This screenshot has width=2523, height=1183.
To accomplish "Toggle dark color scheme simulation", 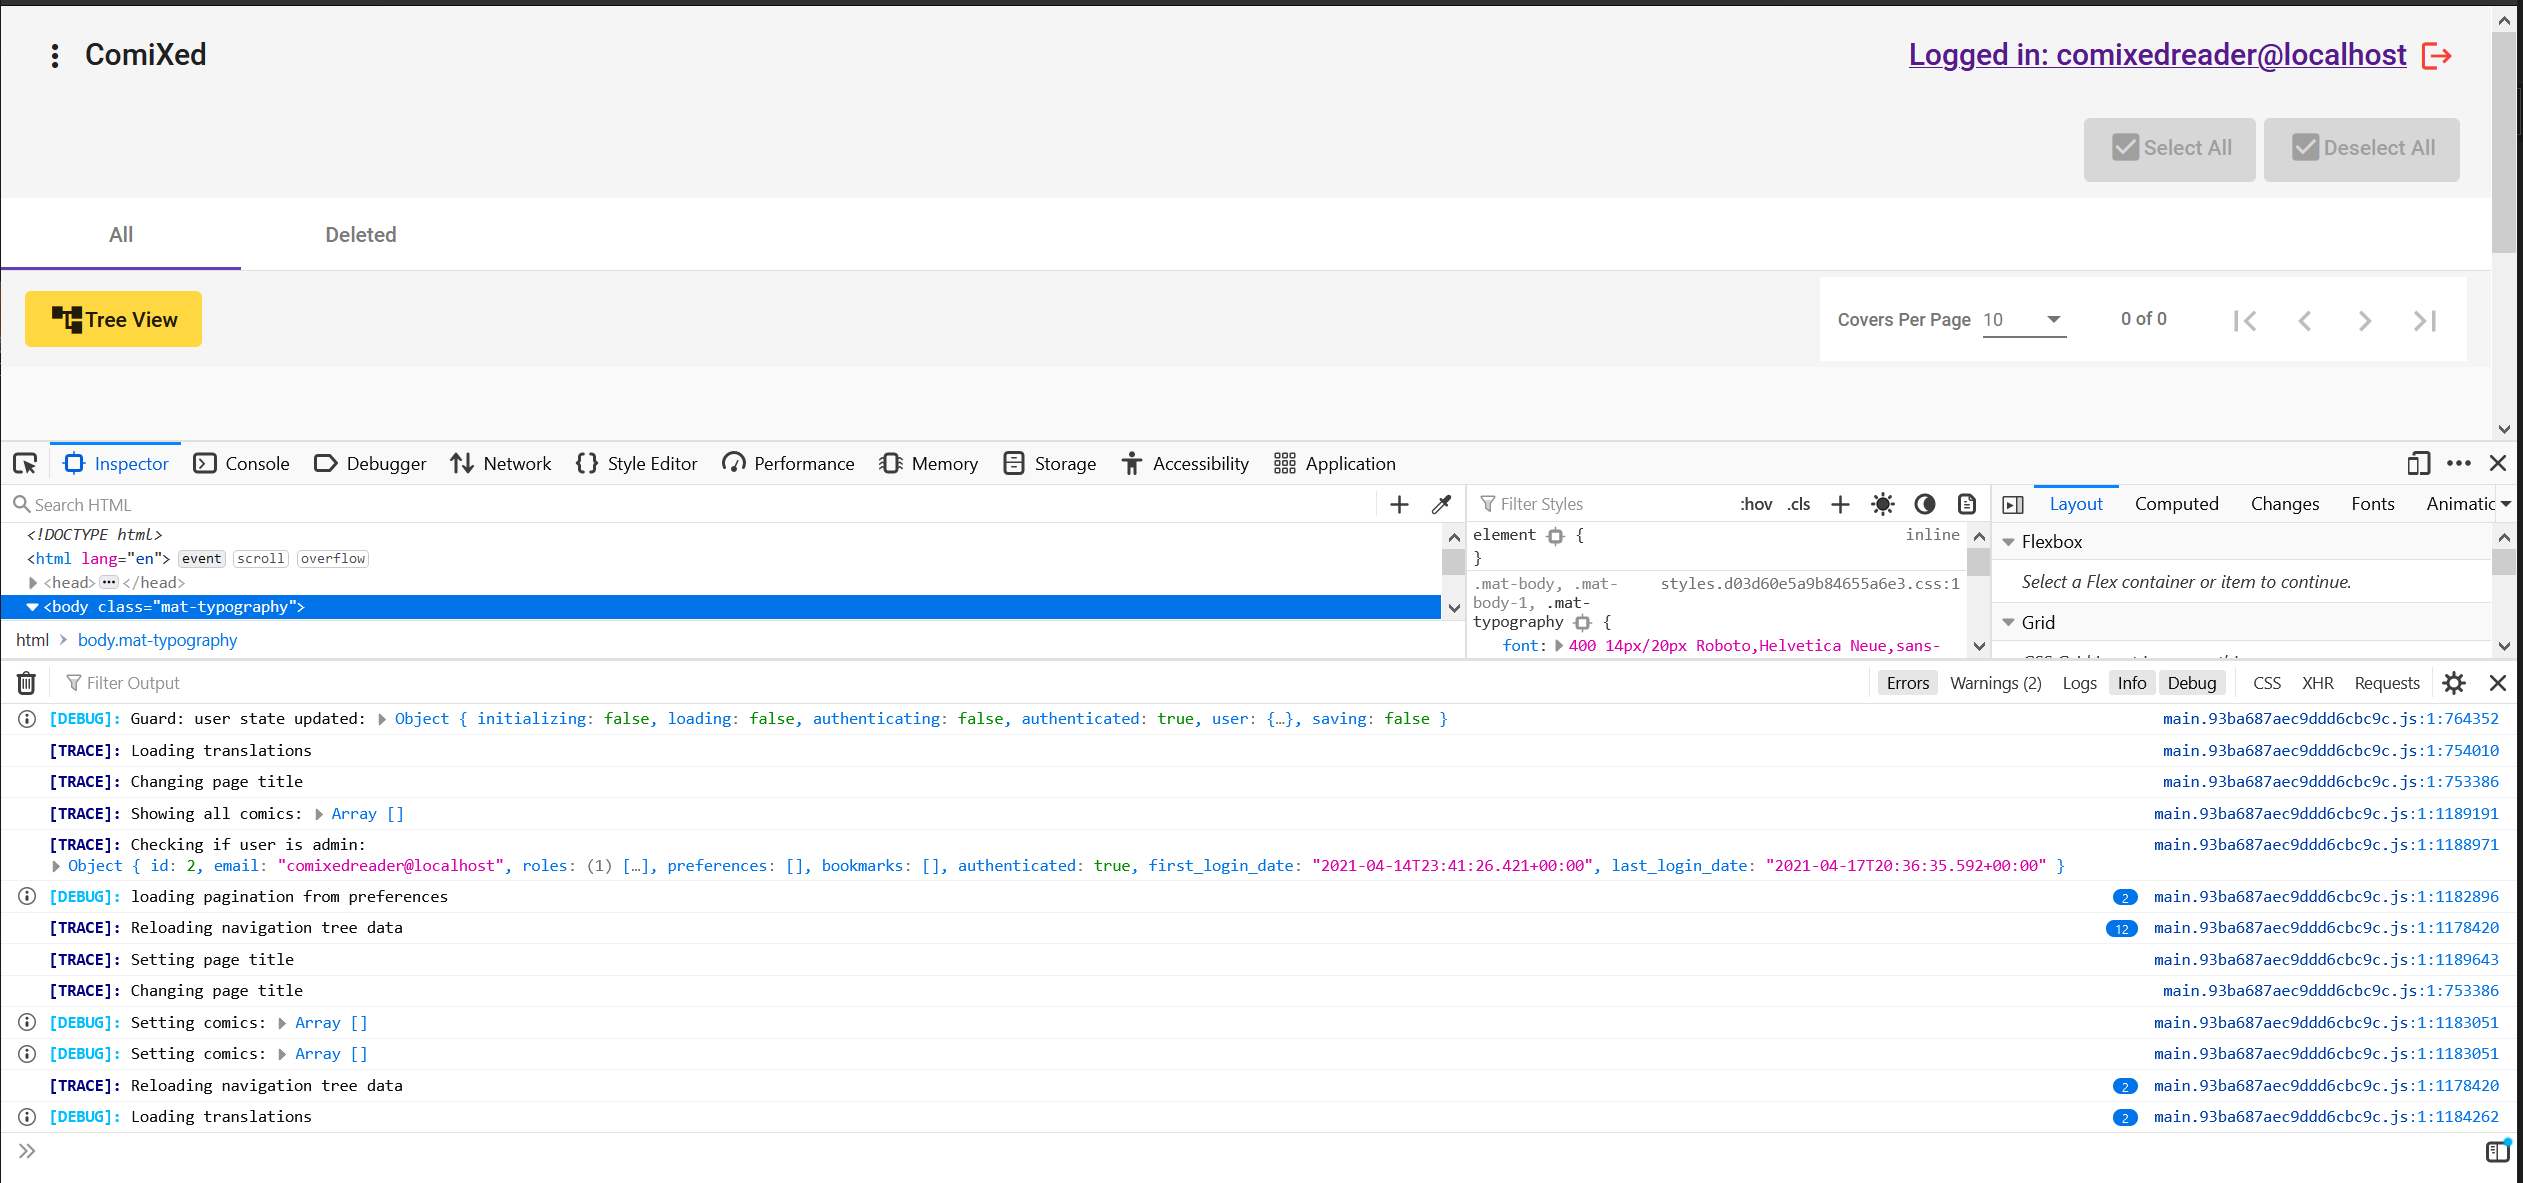I will [1925, 504].
